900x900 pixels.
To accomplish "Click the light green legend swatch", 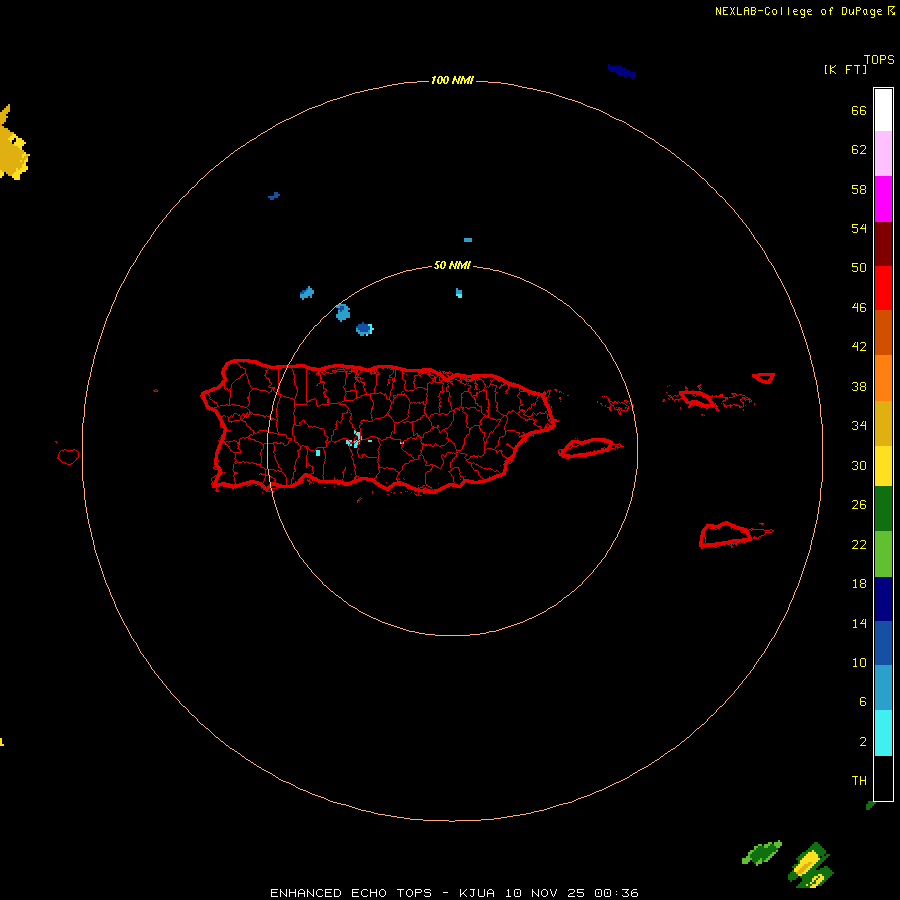I will tap(883, 554).
